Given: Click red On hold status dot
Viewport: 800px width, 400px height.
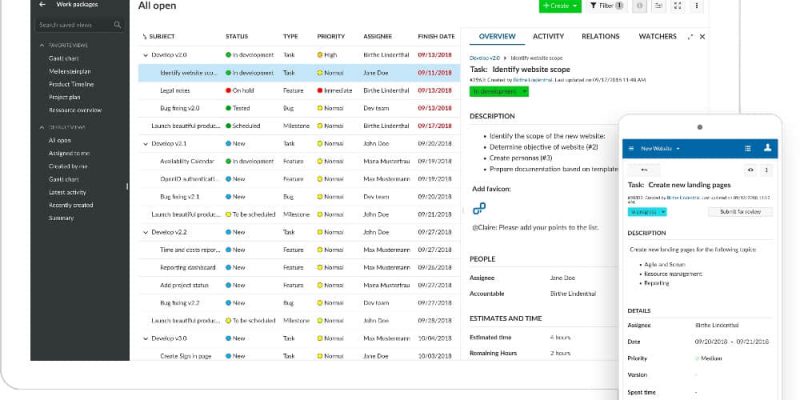Looking at the screenshot, I should coord(228,90).
